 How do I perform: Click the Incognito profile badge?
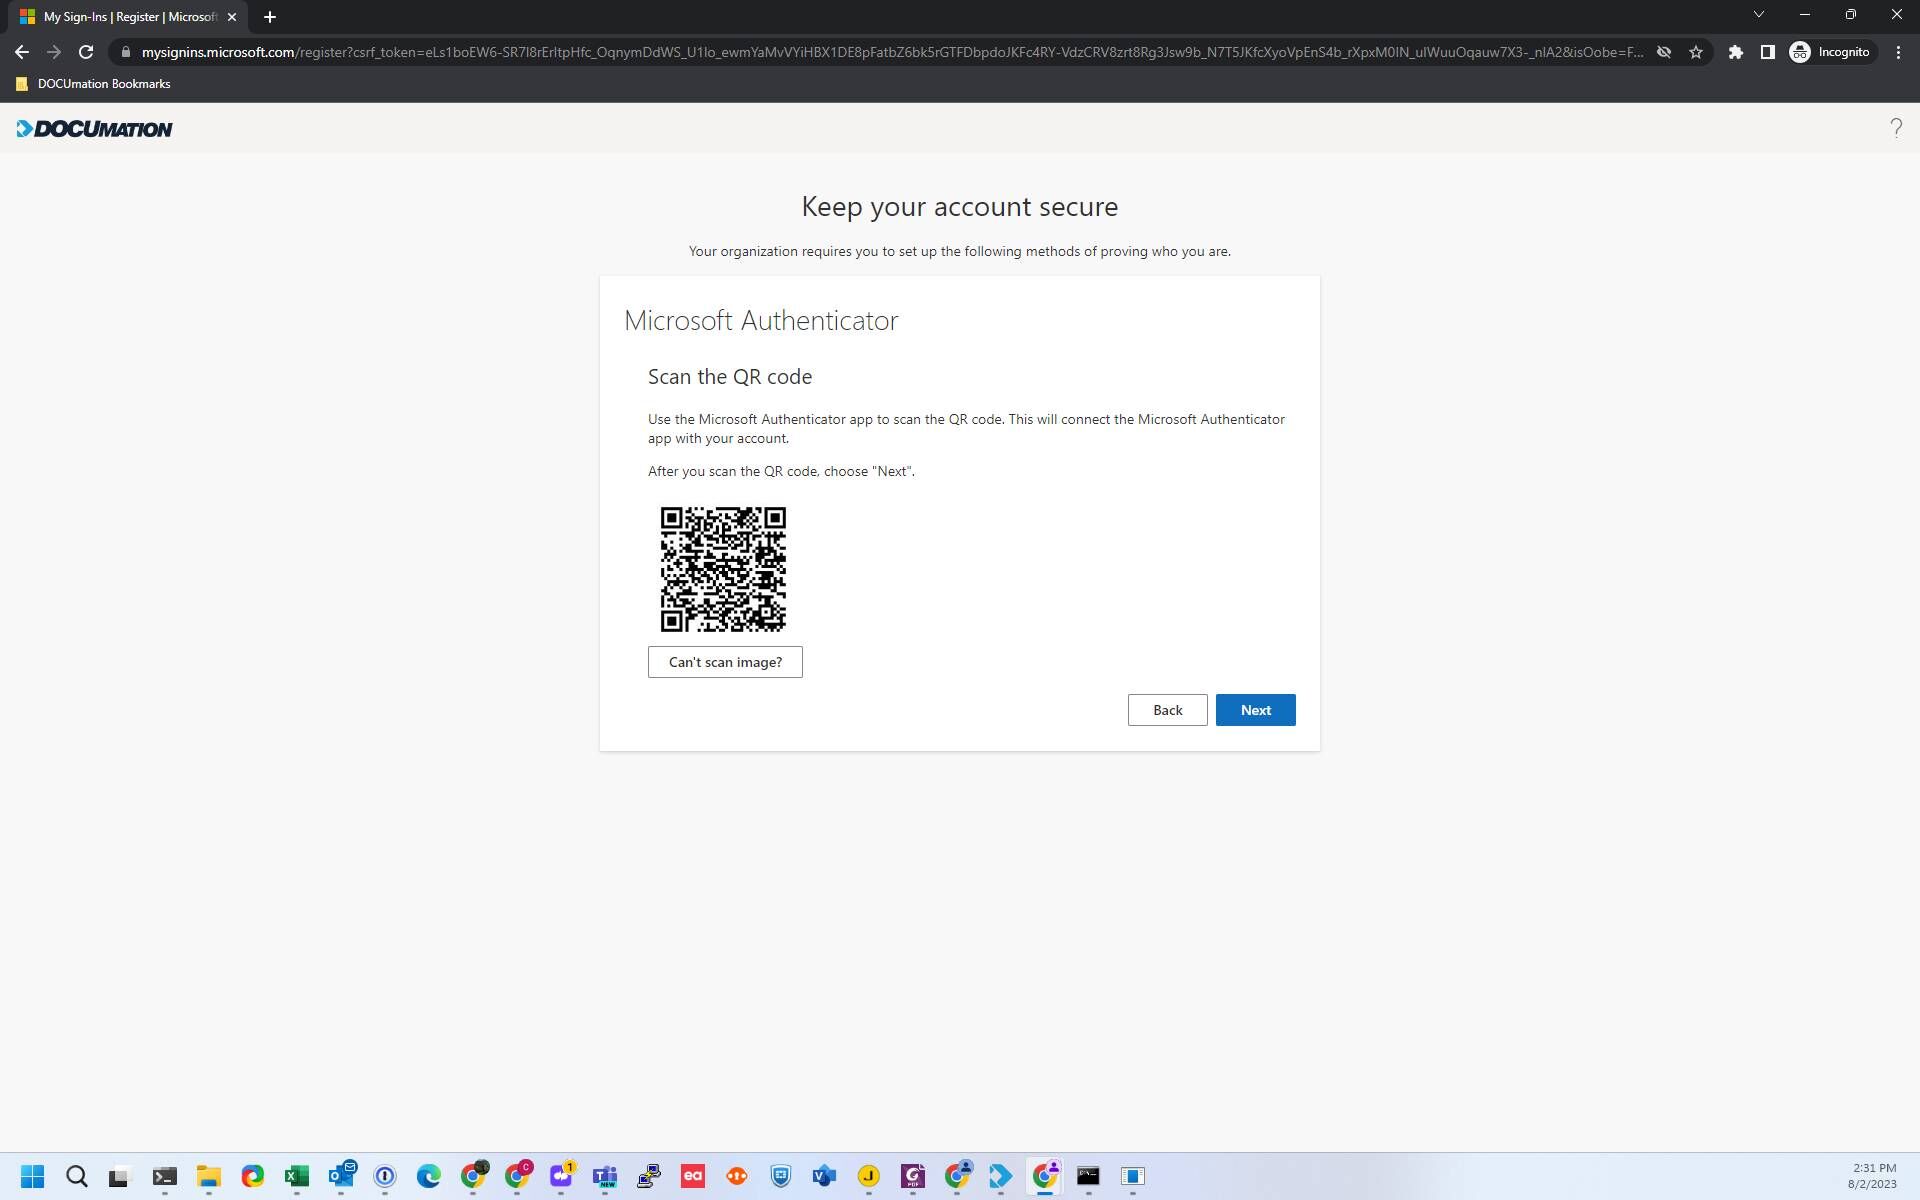(1831, 51)
